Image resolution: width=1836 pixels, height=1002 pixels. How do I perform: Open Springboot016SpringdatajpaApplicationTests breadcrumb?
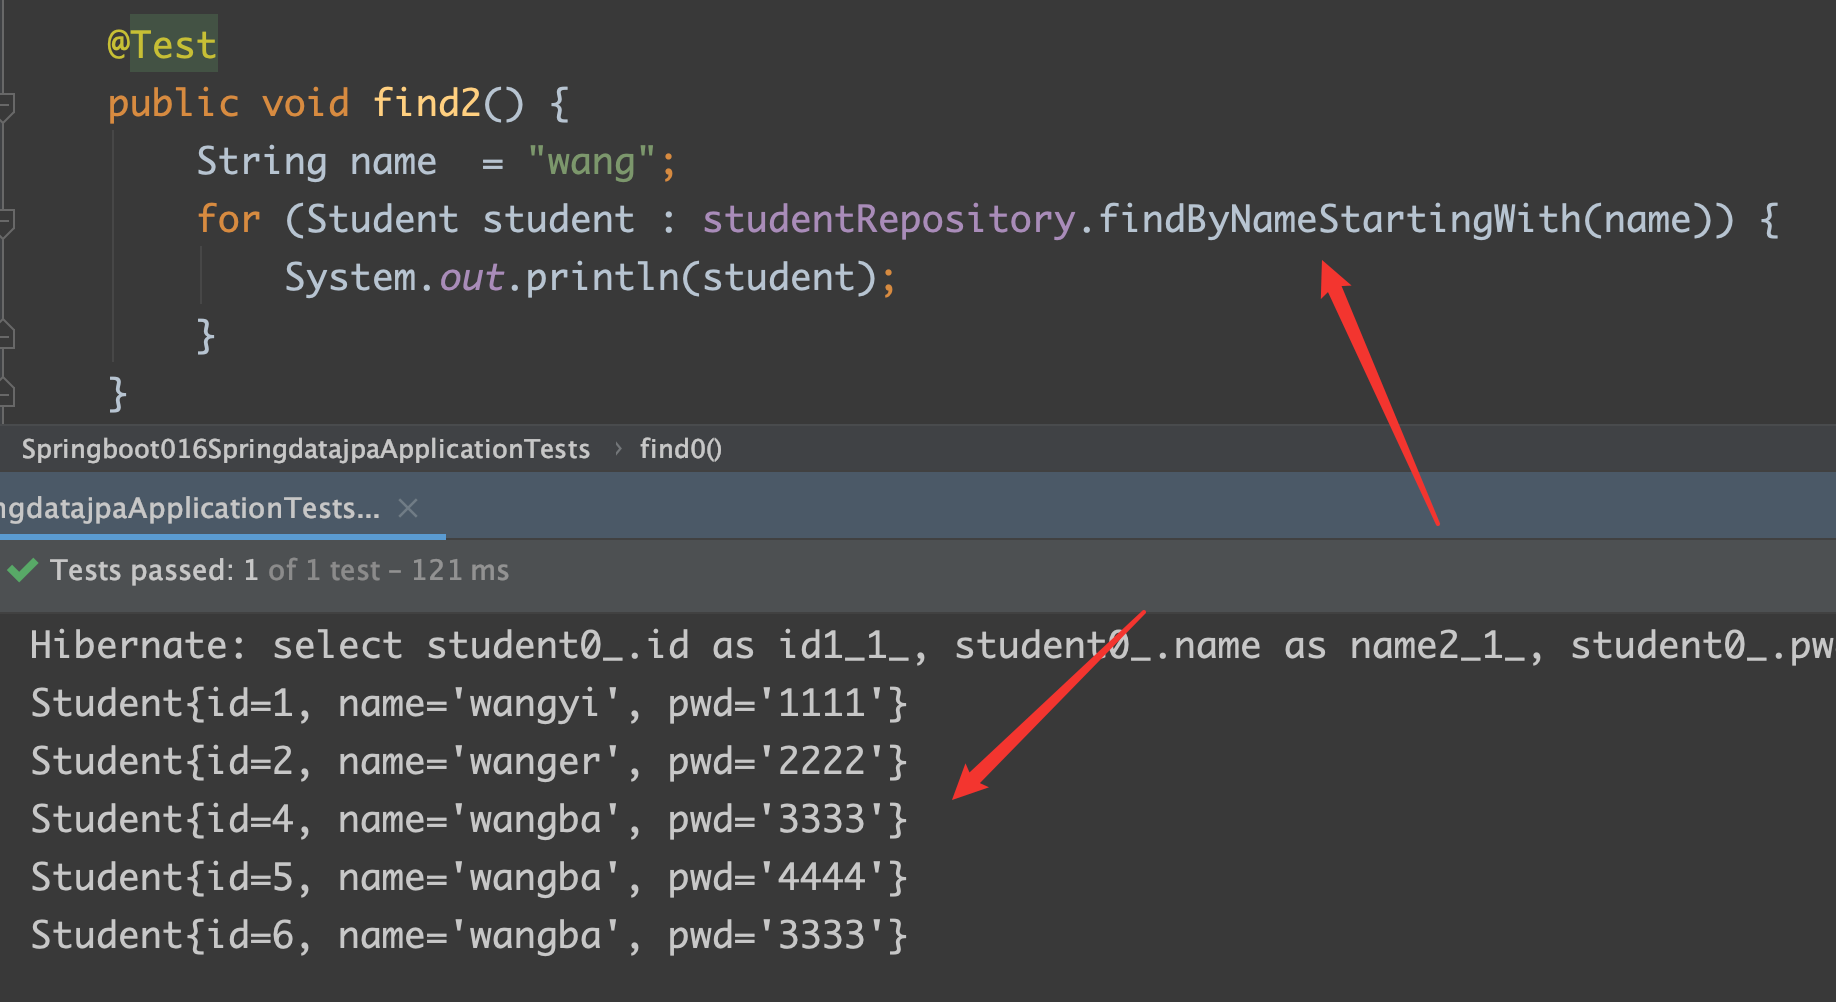coord(305,449)
